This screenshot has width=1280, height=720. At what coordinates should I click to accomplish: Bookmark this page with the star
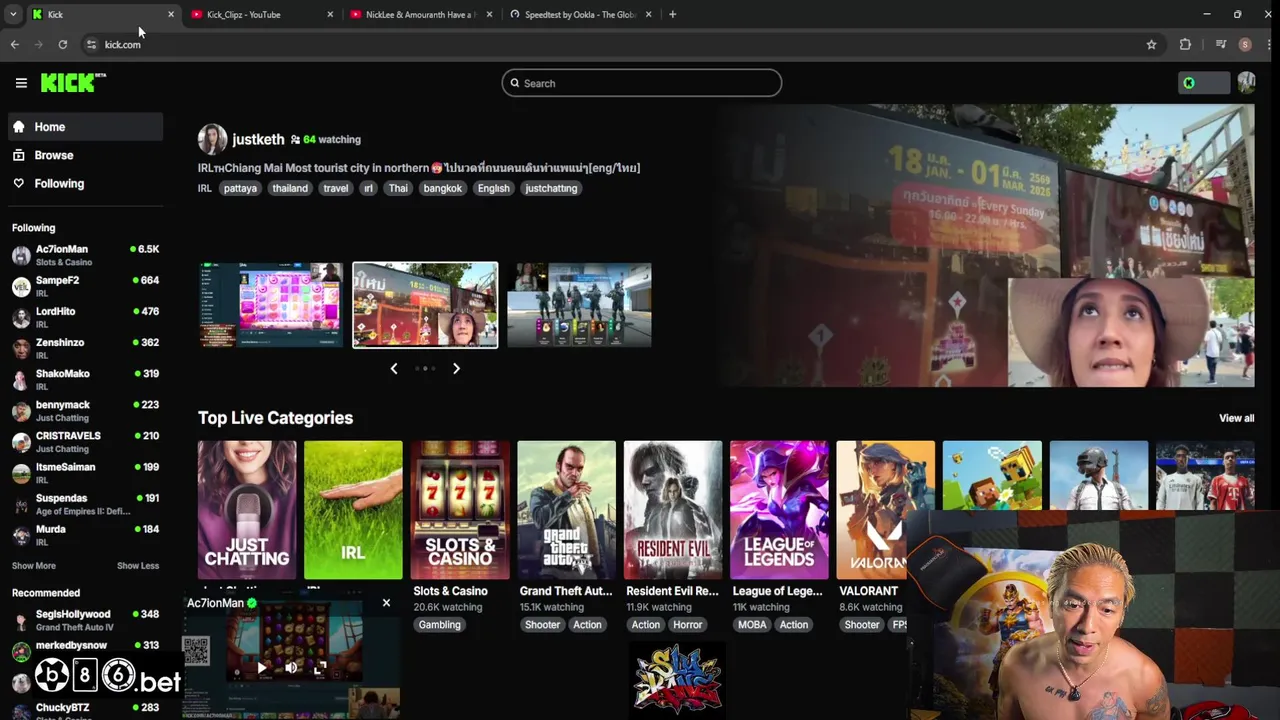click(x=1151, y=44)
